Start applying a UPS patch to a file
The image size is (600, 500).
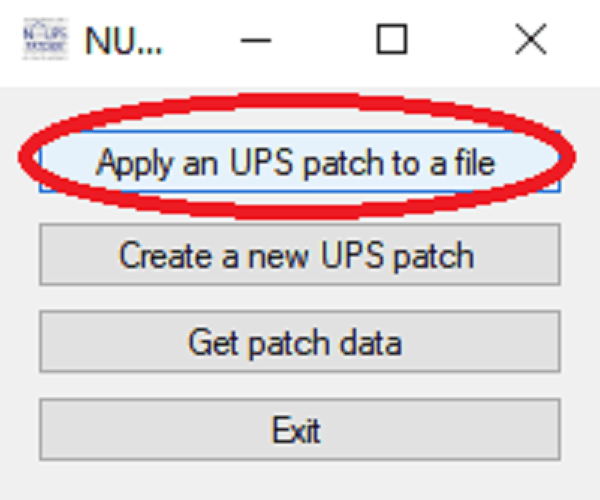[298, 163]
